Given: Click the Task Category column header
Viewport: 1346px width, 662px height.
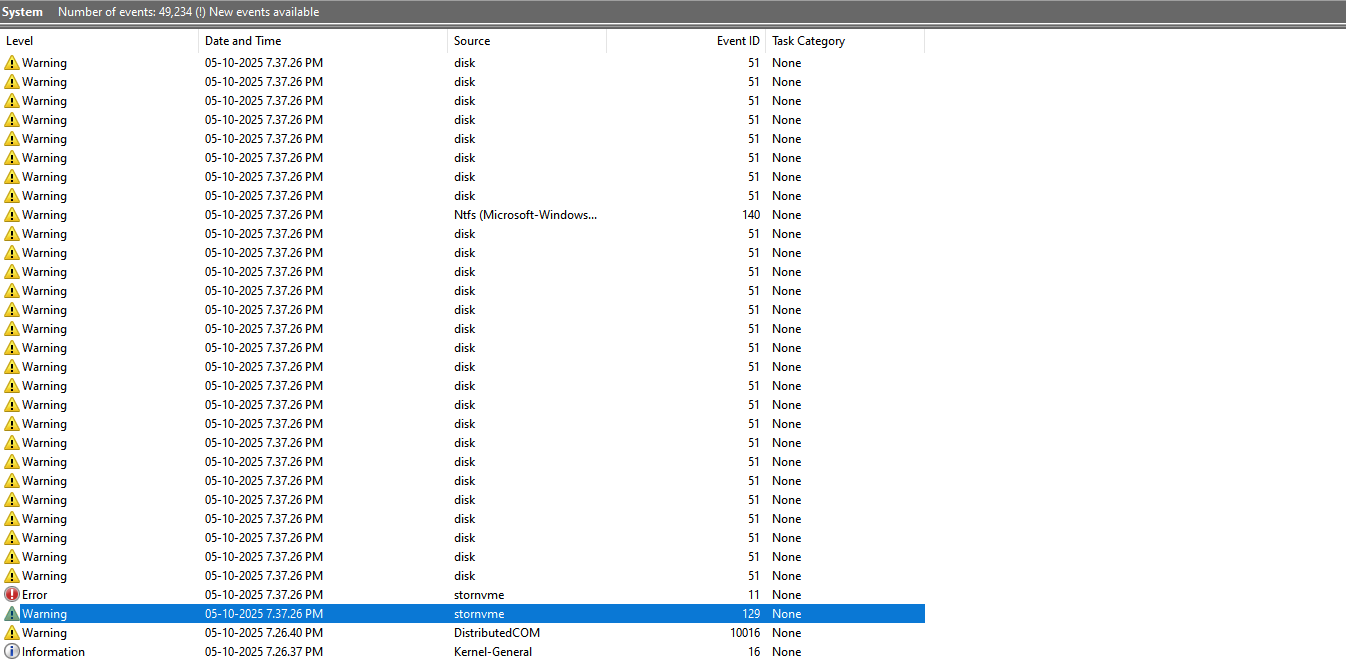Looking at the screenshot, I should [808, 41].
